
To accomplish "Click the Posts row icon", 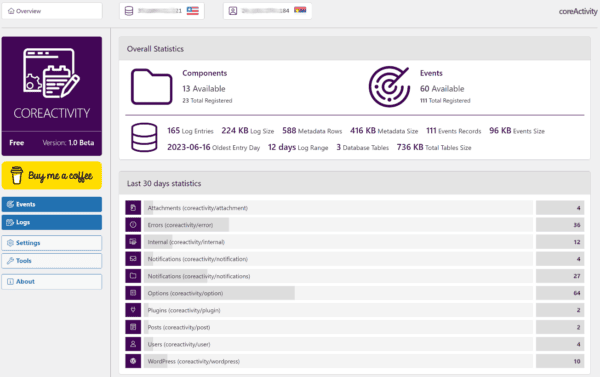I will [x=133, y=327].
